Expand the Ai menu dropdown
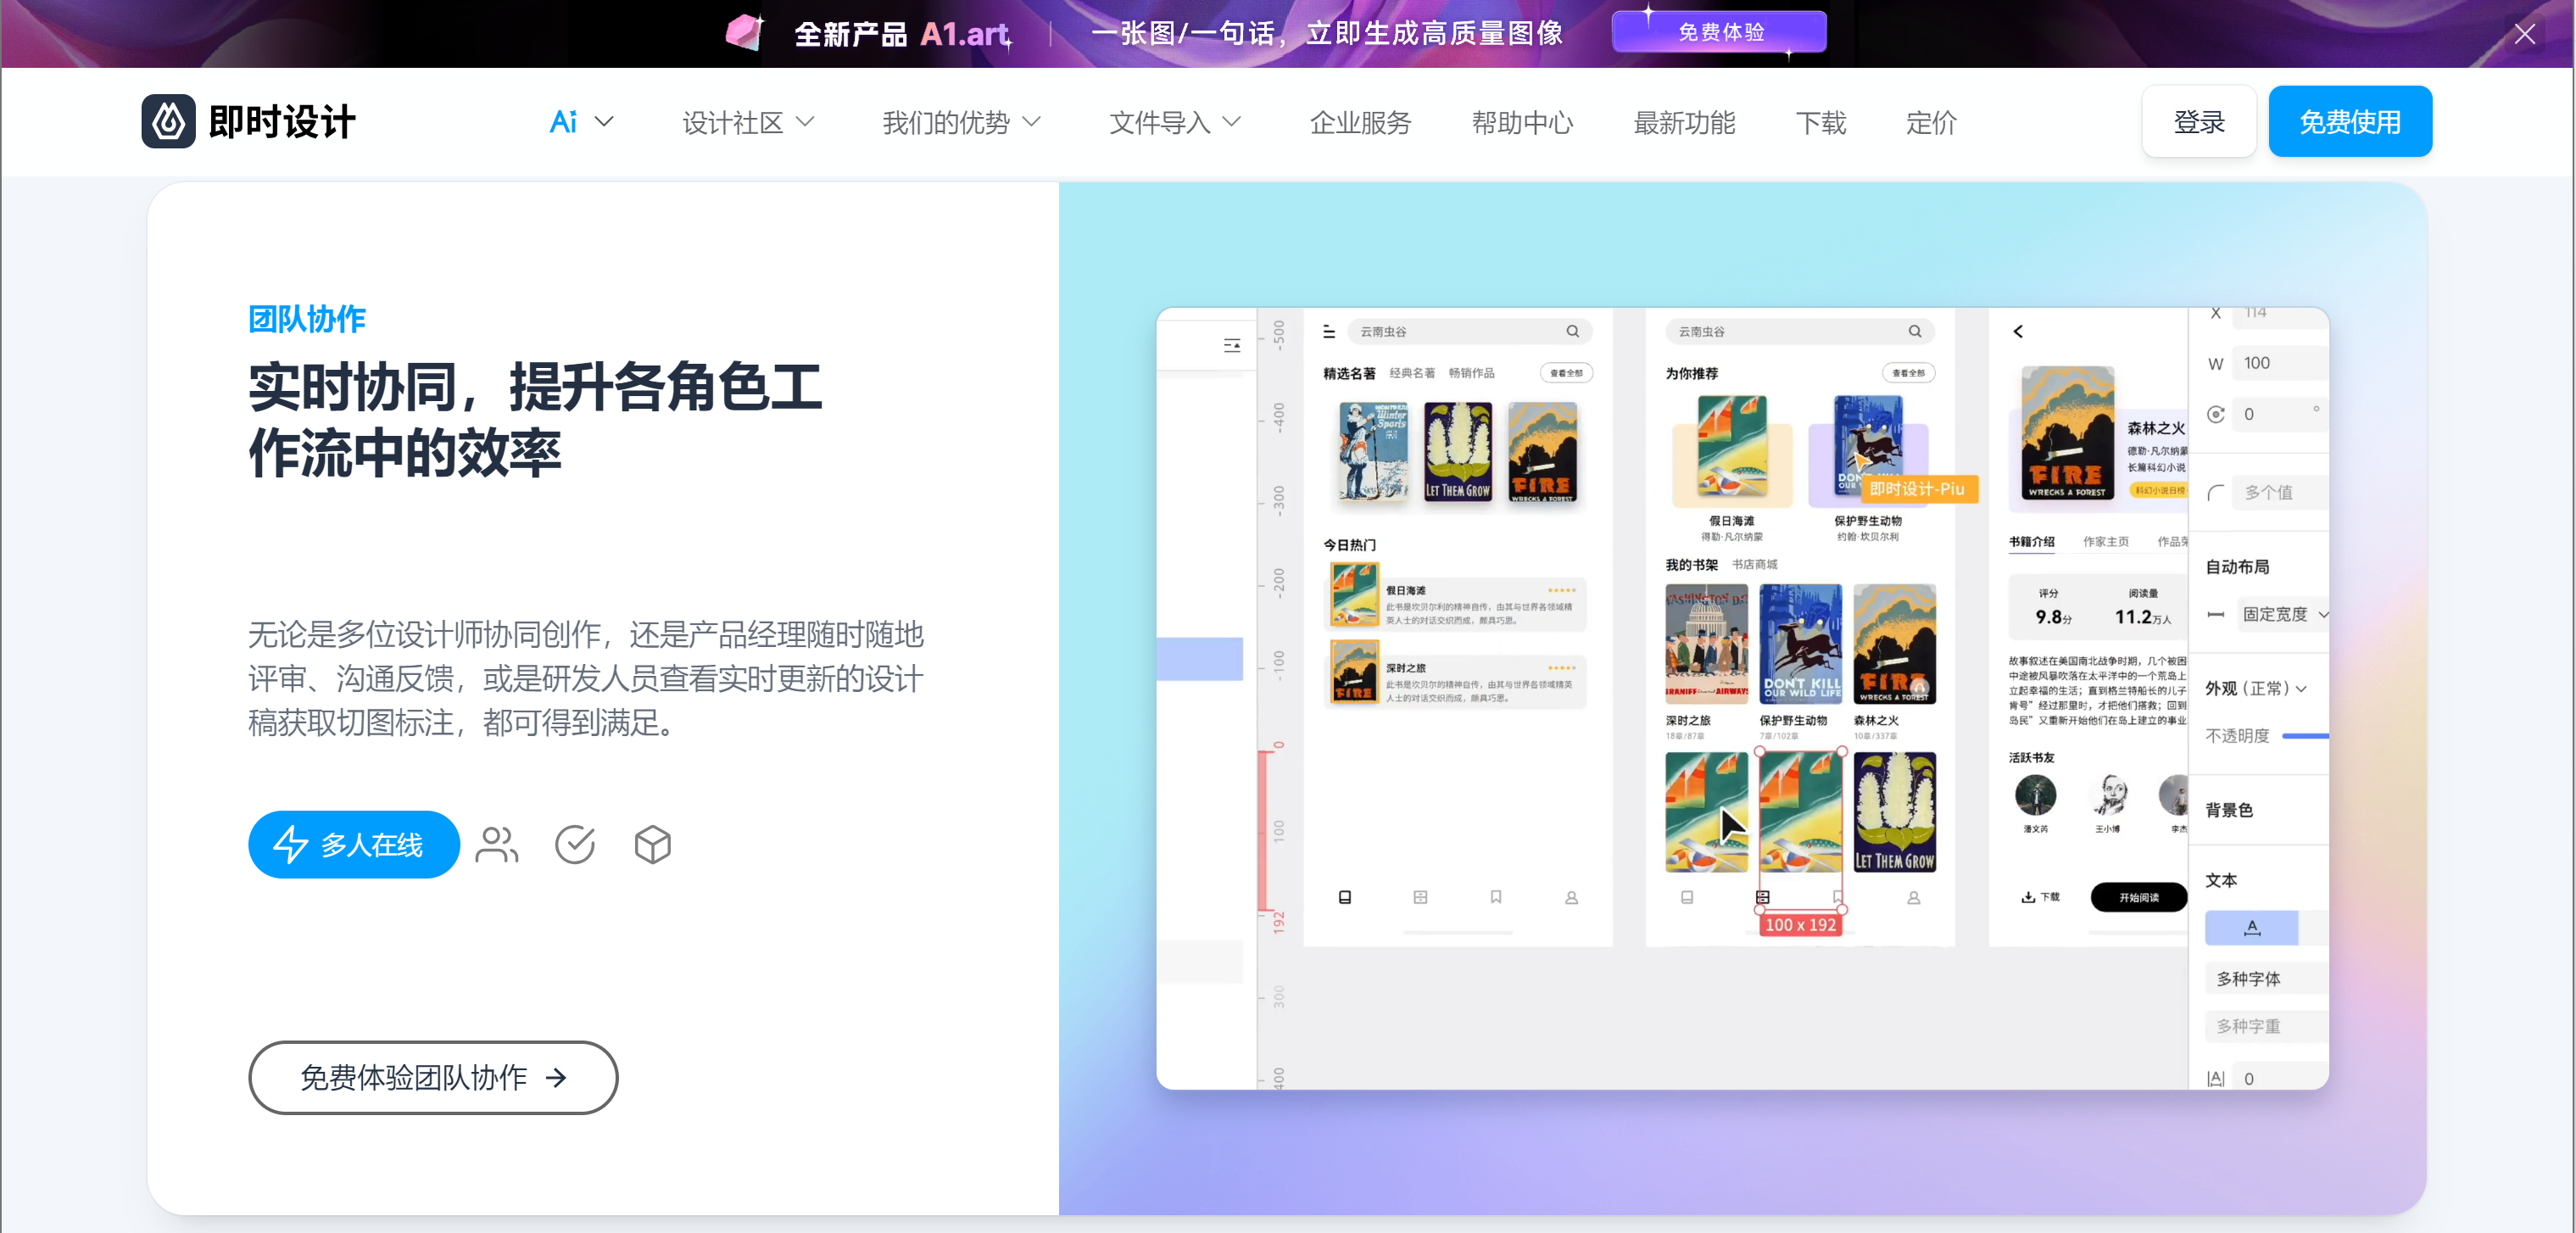 tap(581, 122)
